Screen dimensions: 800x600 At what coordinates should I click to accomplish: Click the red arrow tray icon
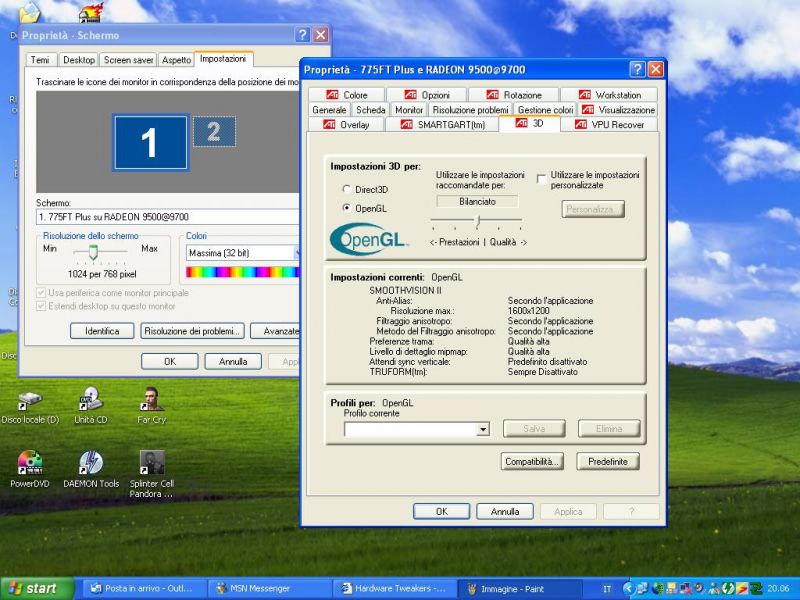pyautogui.click(x=741, y=589)
